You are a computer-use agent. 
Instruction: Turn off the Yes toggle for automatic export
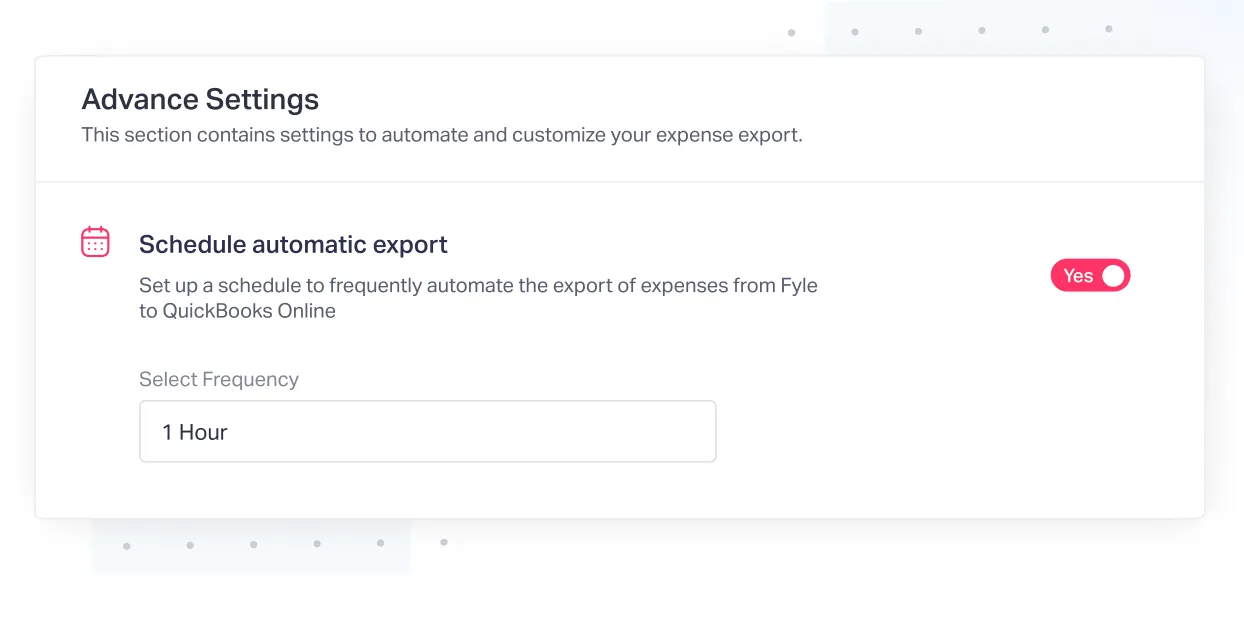click(1090, 276)
